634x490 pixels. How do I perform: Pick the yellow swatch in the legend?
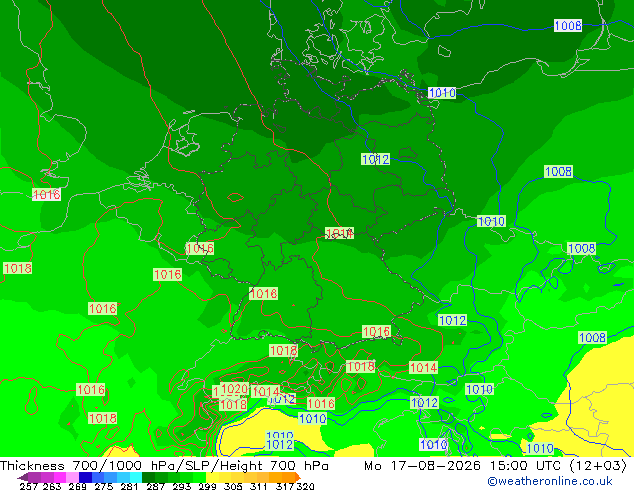pos(212,477)
